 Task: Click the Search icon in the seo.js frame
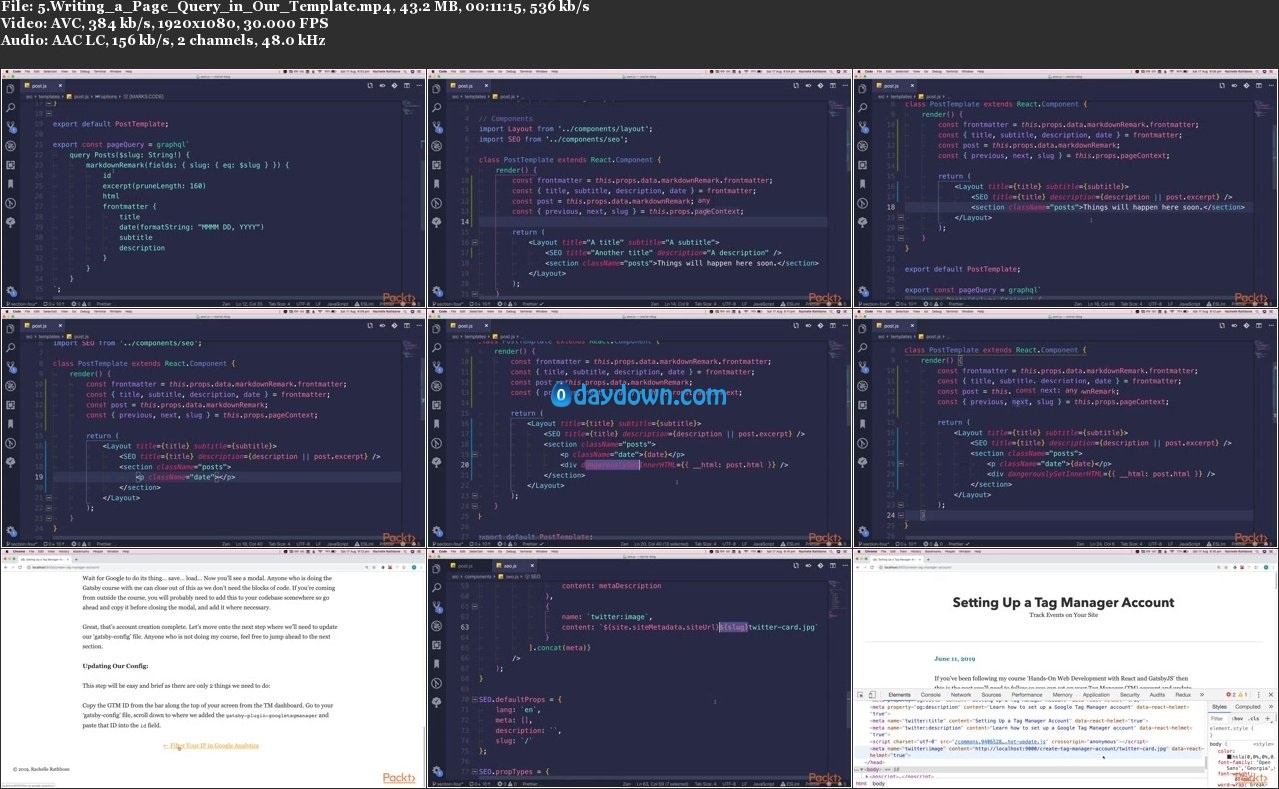coord(436,587)
